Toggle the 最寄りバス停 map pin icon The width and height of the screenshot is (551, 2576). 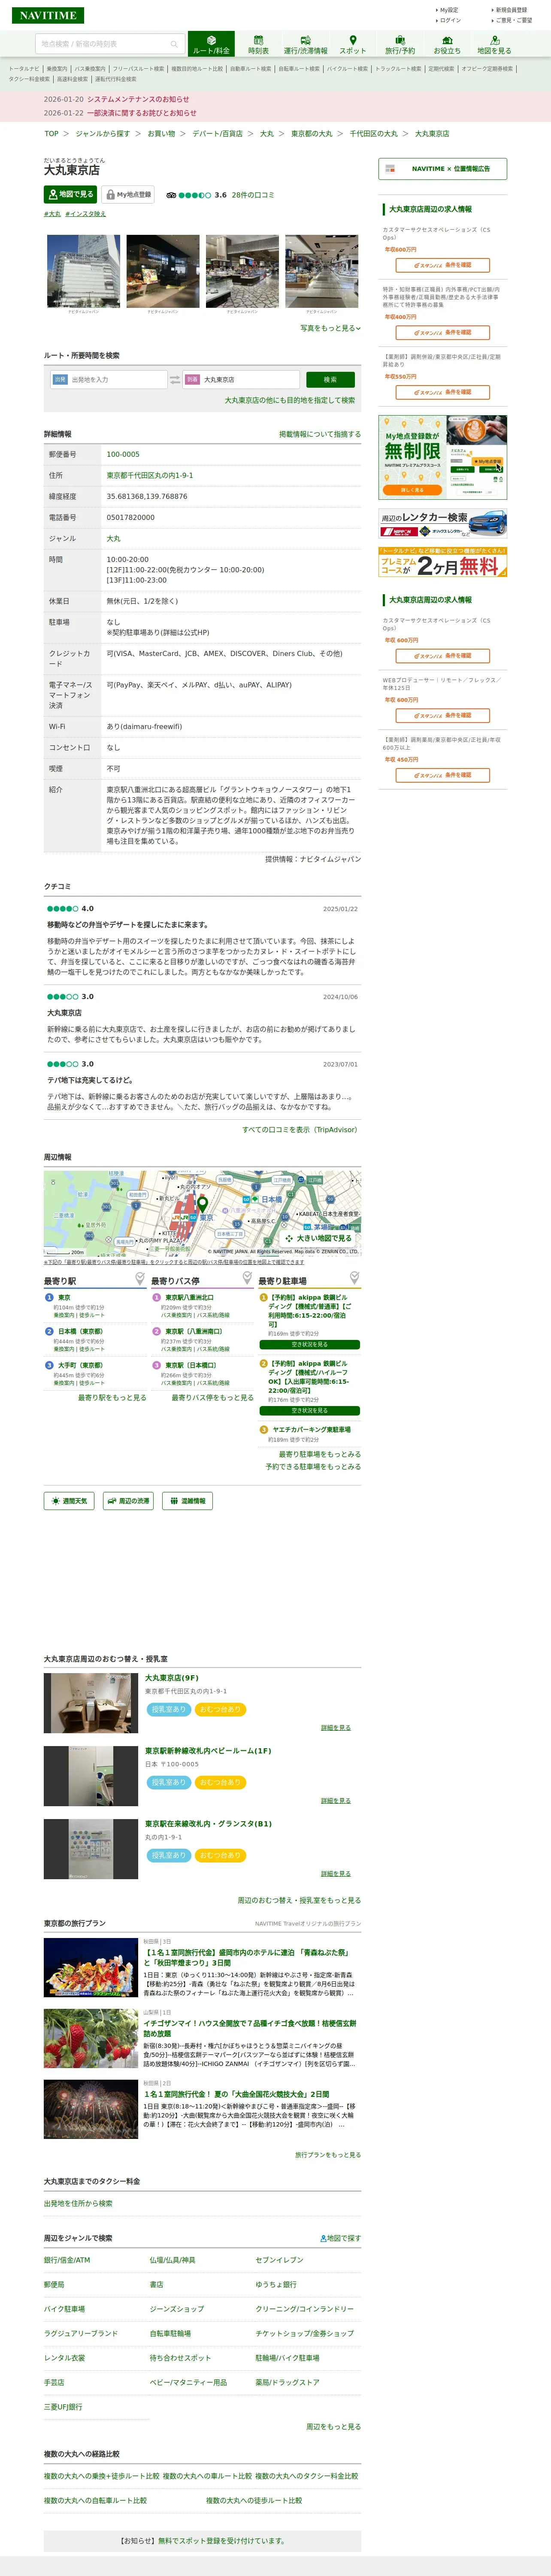pos(247,1278)
